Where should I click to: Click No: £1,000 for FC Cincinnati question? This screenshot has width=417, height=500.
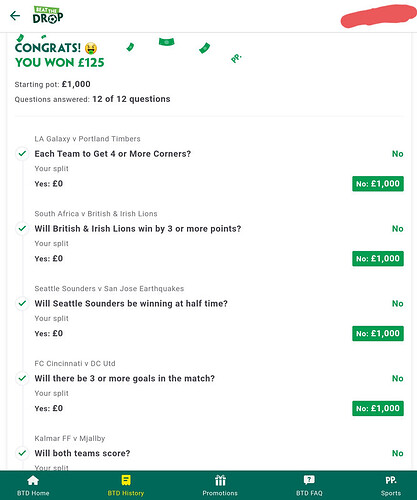coord(378,408)
